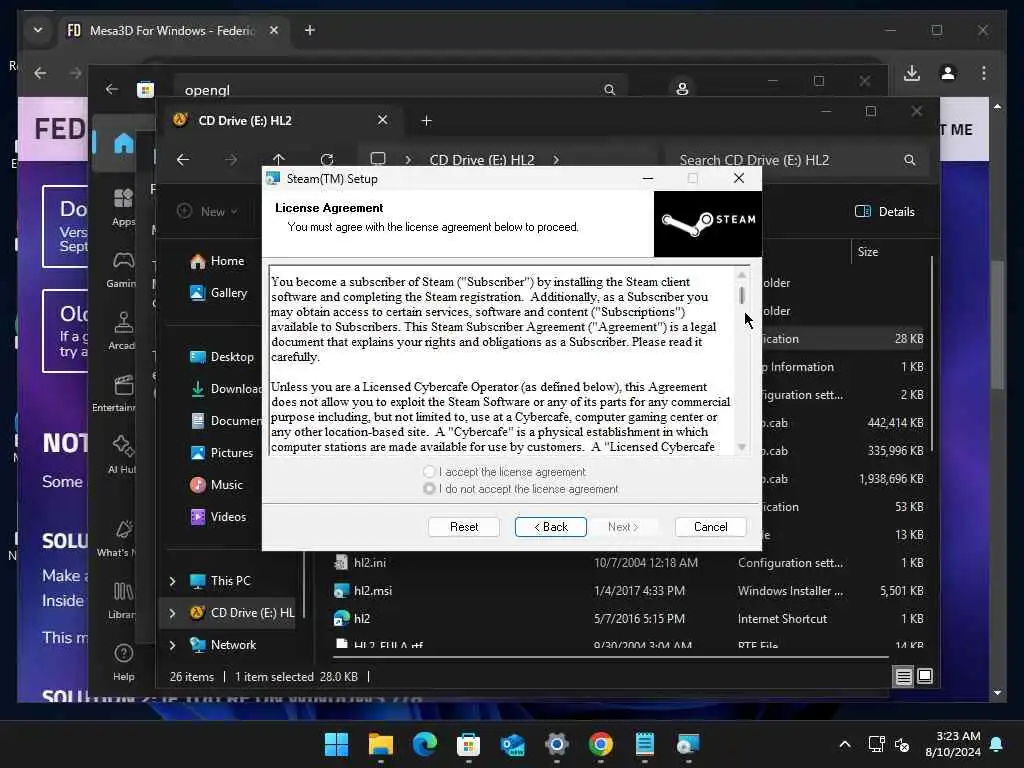Viewport: 1024px width, 768px height.
Task: Select the hl2.ini file
Action: point(369,562)
